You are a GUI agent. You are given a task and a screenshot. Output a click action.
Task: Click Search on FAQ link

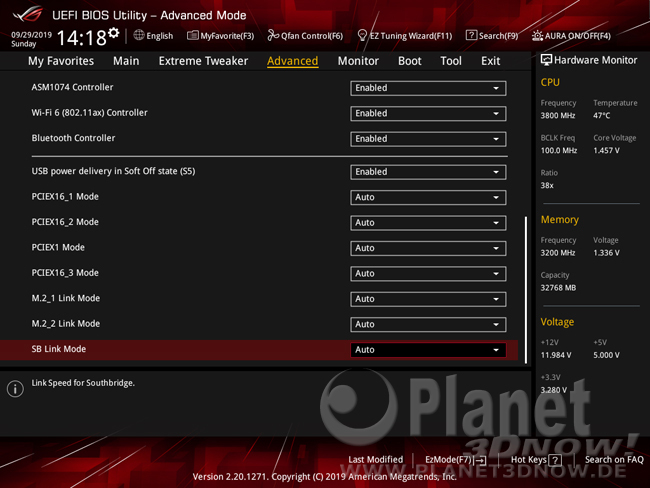[614, 459]
